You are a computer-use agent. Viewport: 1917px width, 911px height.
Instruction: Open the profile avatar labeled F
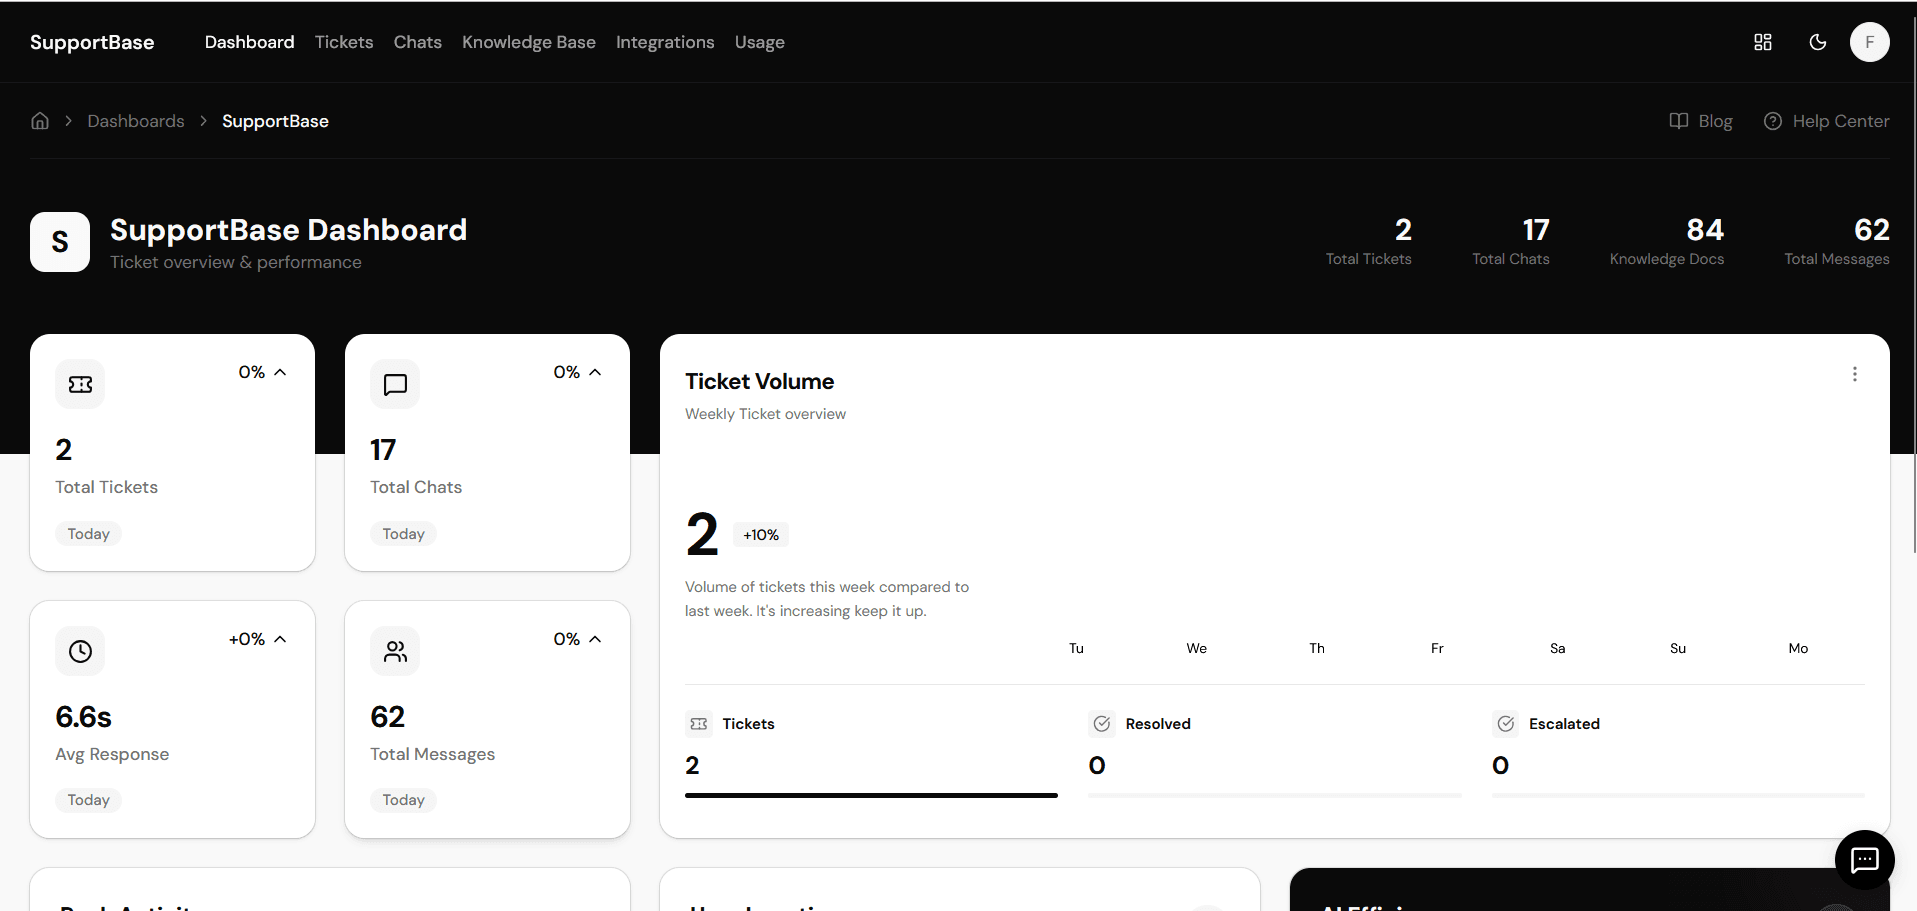point(1870,42)
